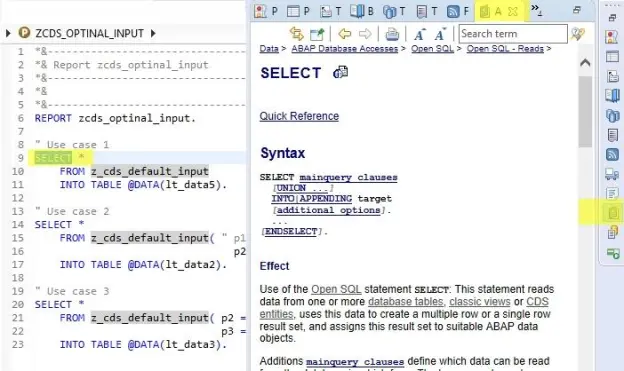Image resolution: width=624 pixels, height=371 pixels.
Task: Click z_cds_default_input on line 10
Action: pyautogui.click(x=150, y=172)
